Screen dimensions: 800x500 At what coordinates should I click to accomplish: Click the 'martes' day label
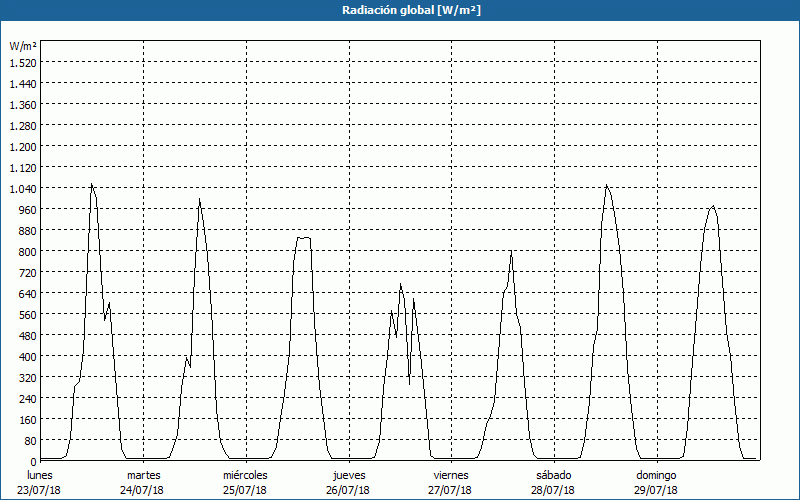143,475
